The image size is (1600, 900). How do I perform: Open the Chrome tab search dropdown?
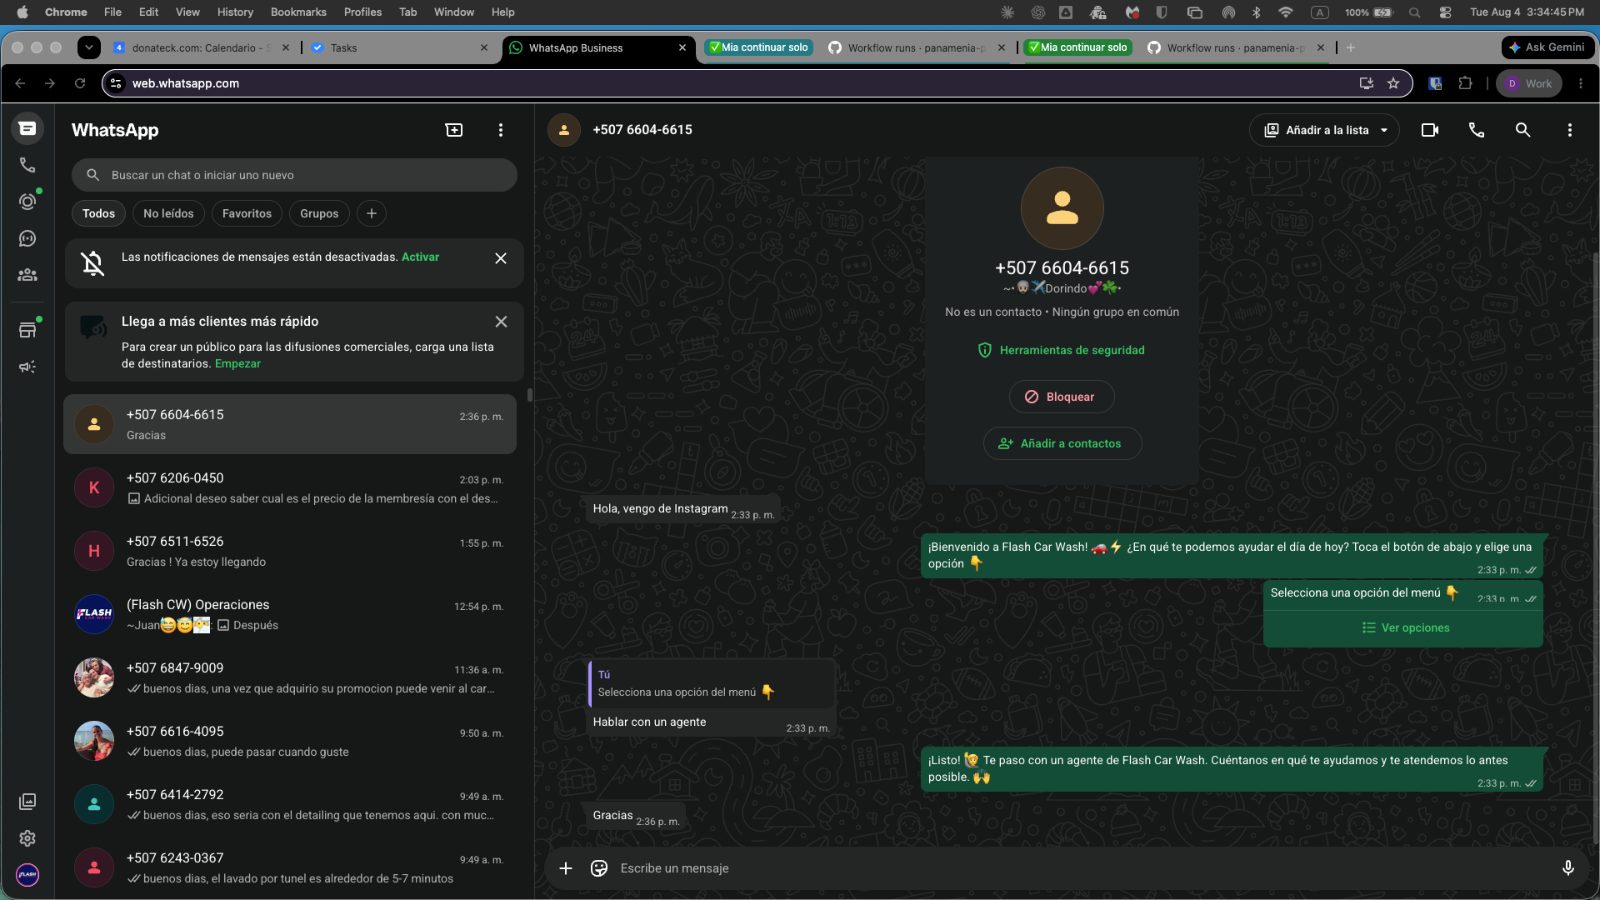89,47
